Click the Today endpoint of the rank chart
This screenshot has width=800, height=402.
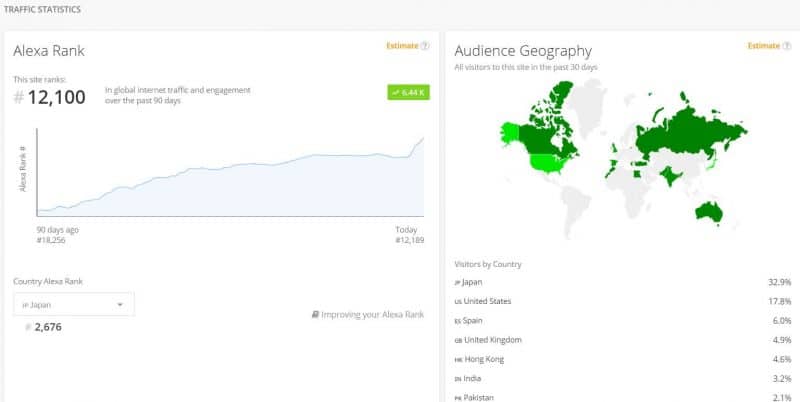coord(407,230)
